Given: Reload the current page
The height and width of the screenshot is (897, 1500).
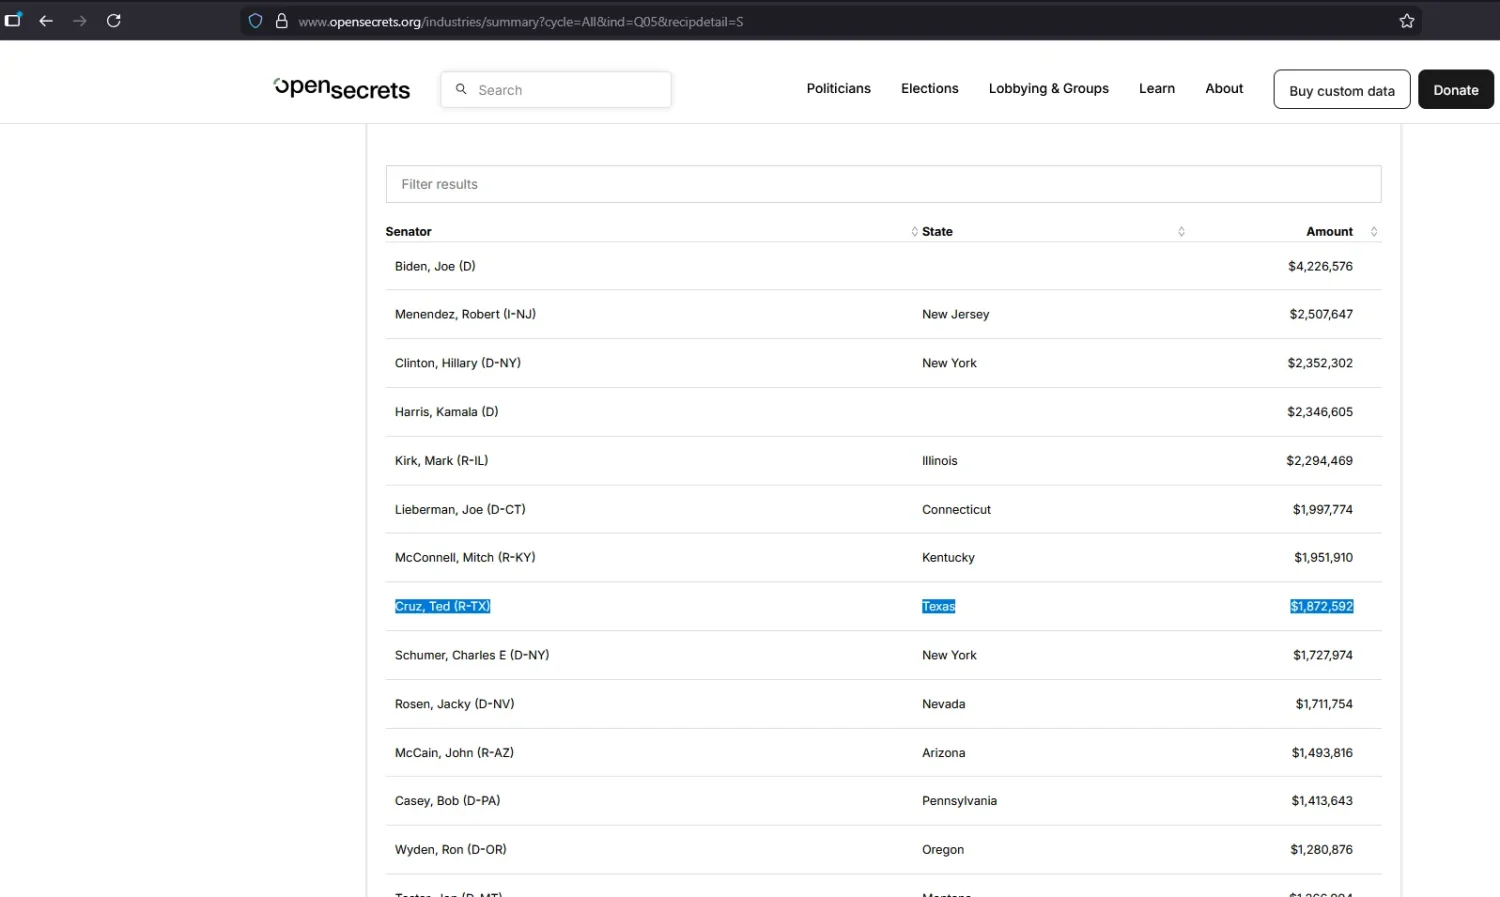Looking at the screenshot, I should [114, 21].
